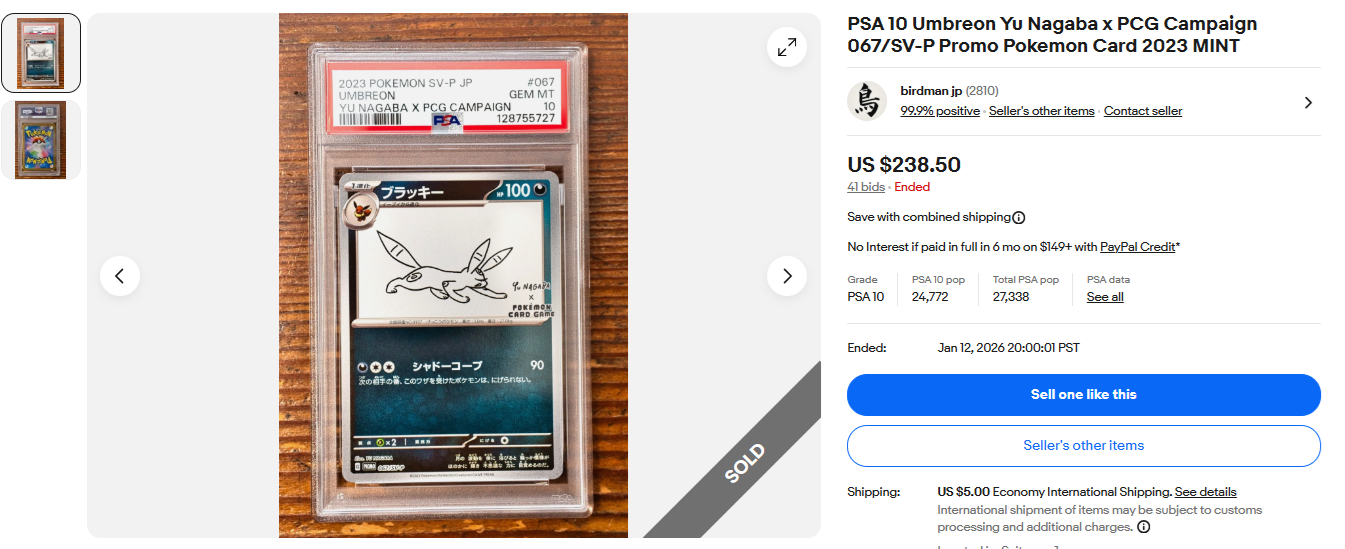Click the main PSA graded card image
1345x549 pixels.
[453, 275]
